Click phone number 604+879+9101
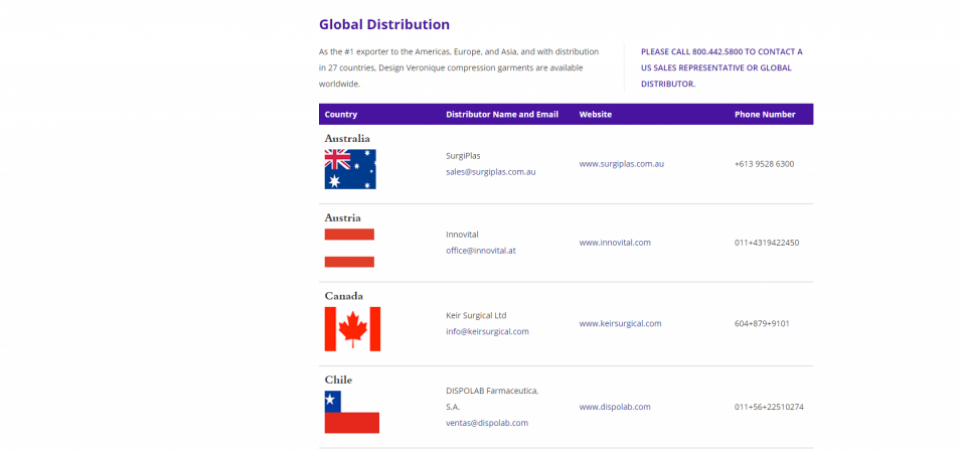The image size is (960, 450). [x=762, y=323]
